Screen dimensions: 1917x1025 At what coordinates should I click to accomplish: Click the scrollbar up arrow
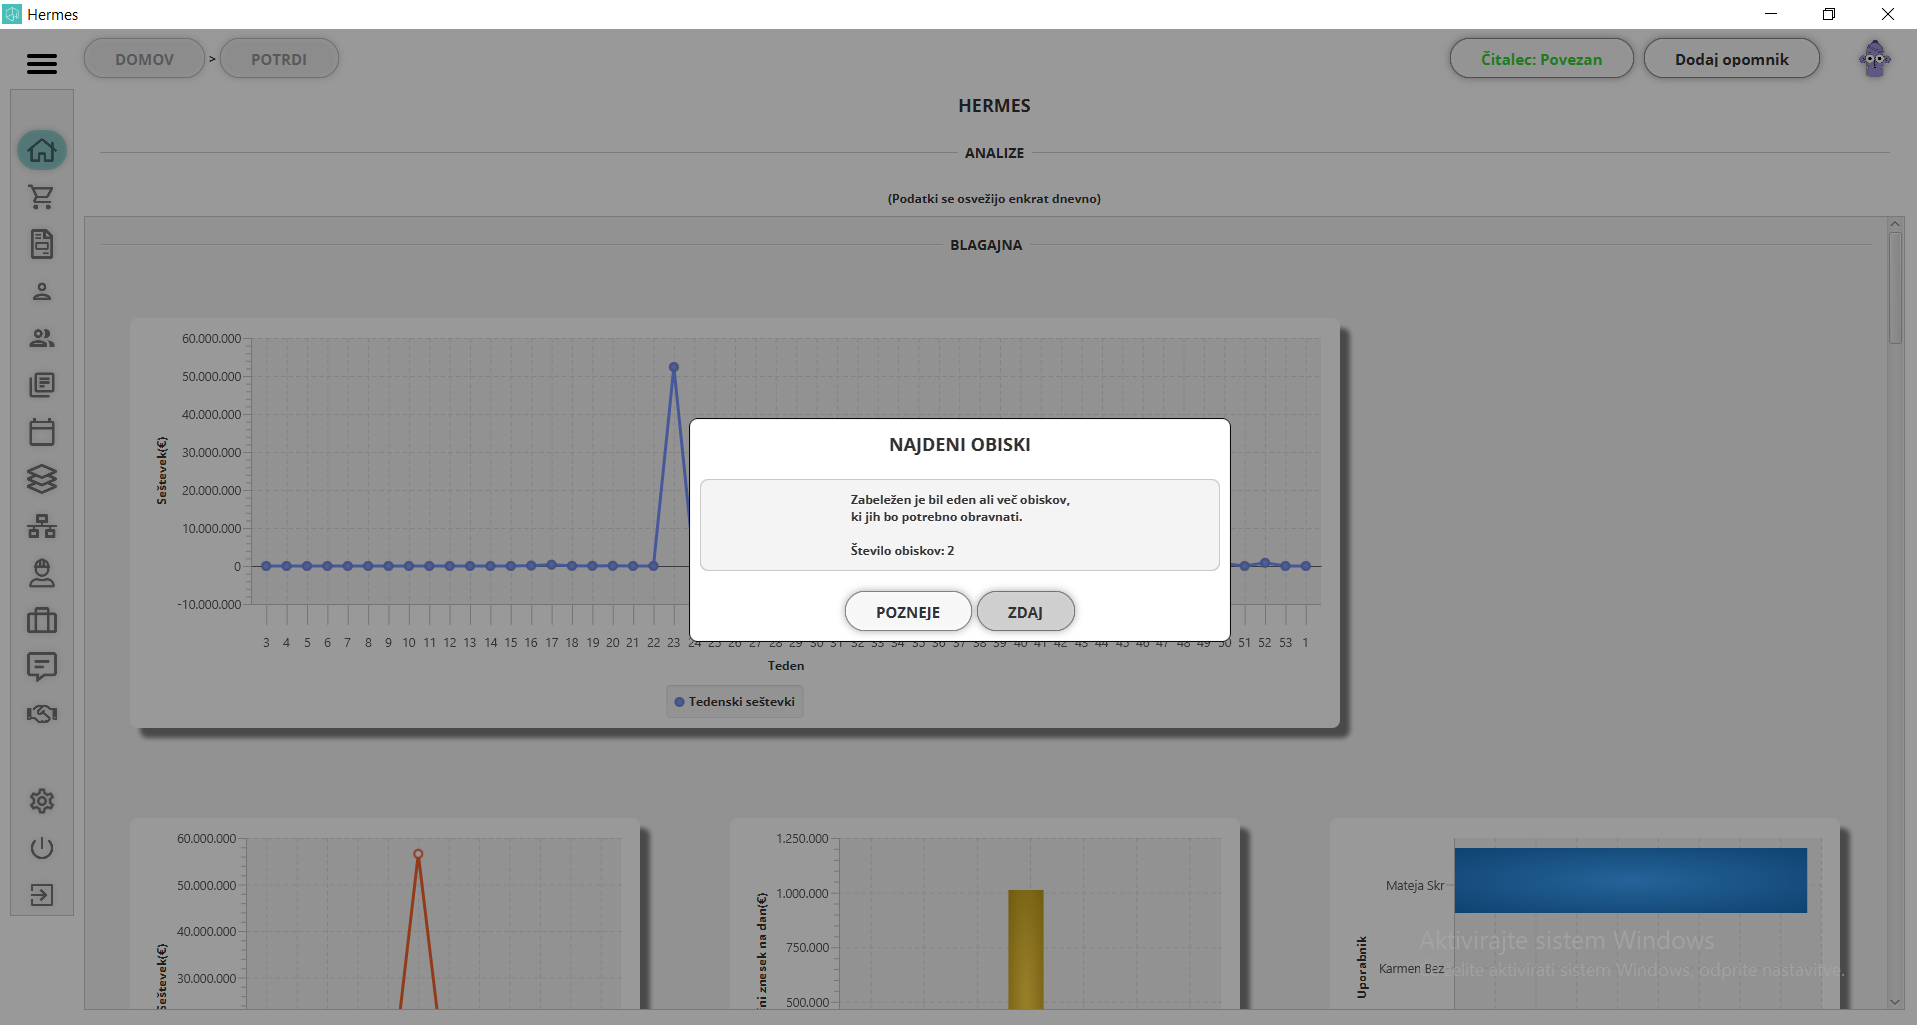tap(1895, 224)
